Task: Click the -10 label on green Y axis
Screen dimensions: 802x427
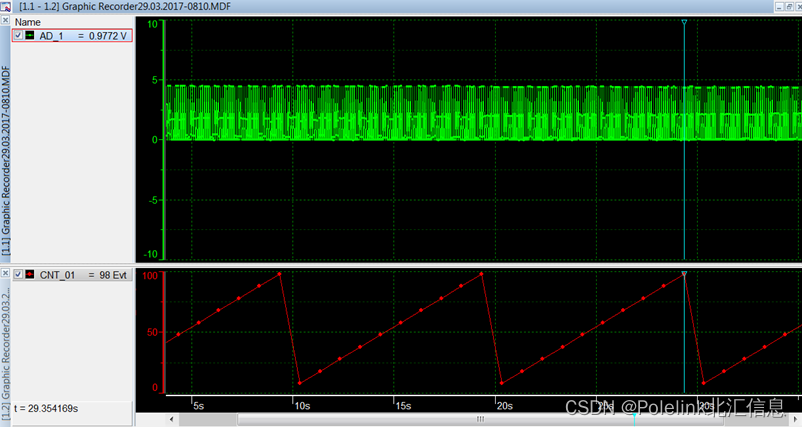Action: click(x=151, y=254)
